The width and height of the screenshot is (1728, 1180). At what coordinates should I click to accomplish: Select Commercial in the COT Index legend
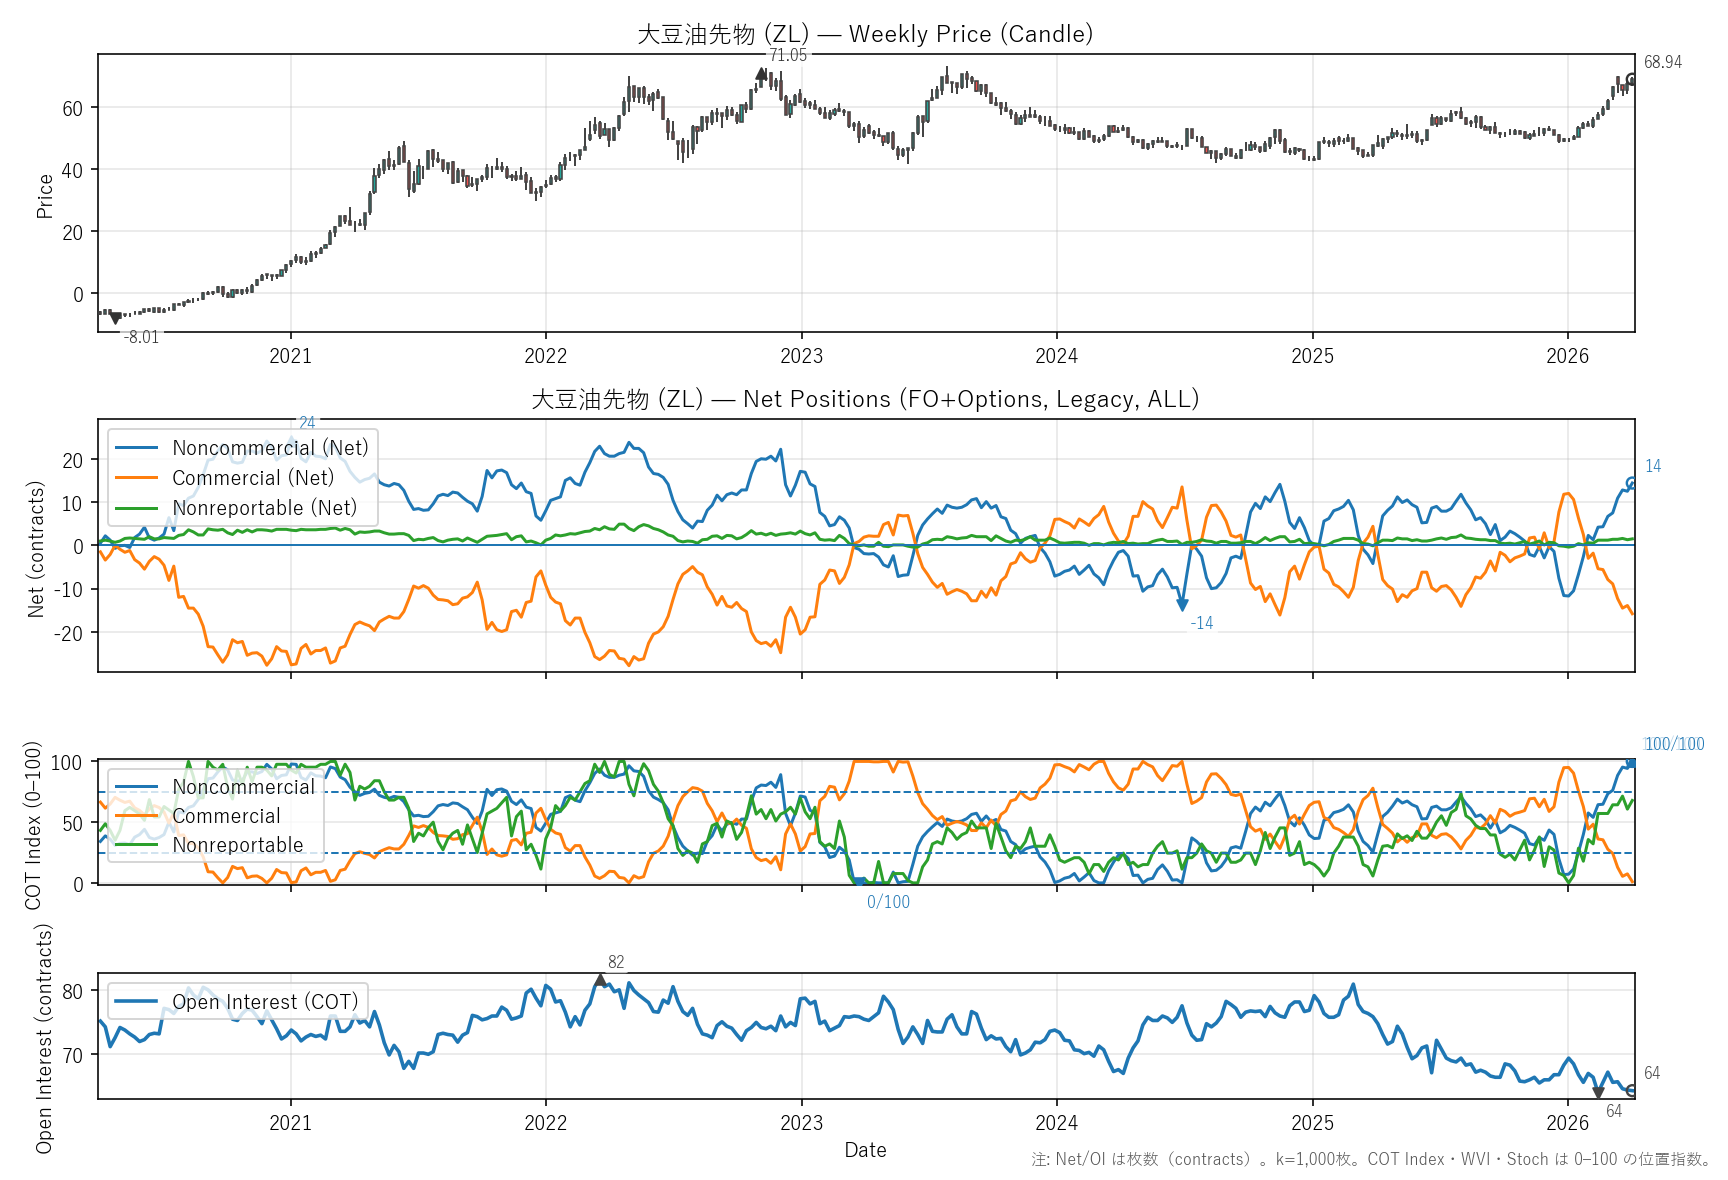[226, 816]
